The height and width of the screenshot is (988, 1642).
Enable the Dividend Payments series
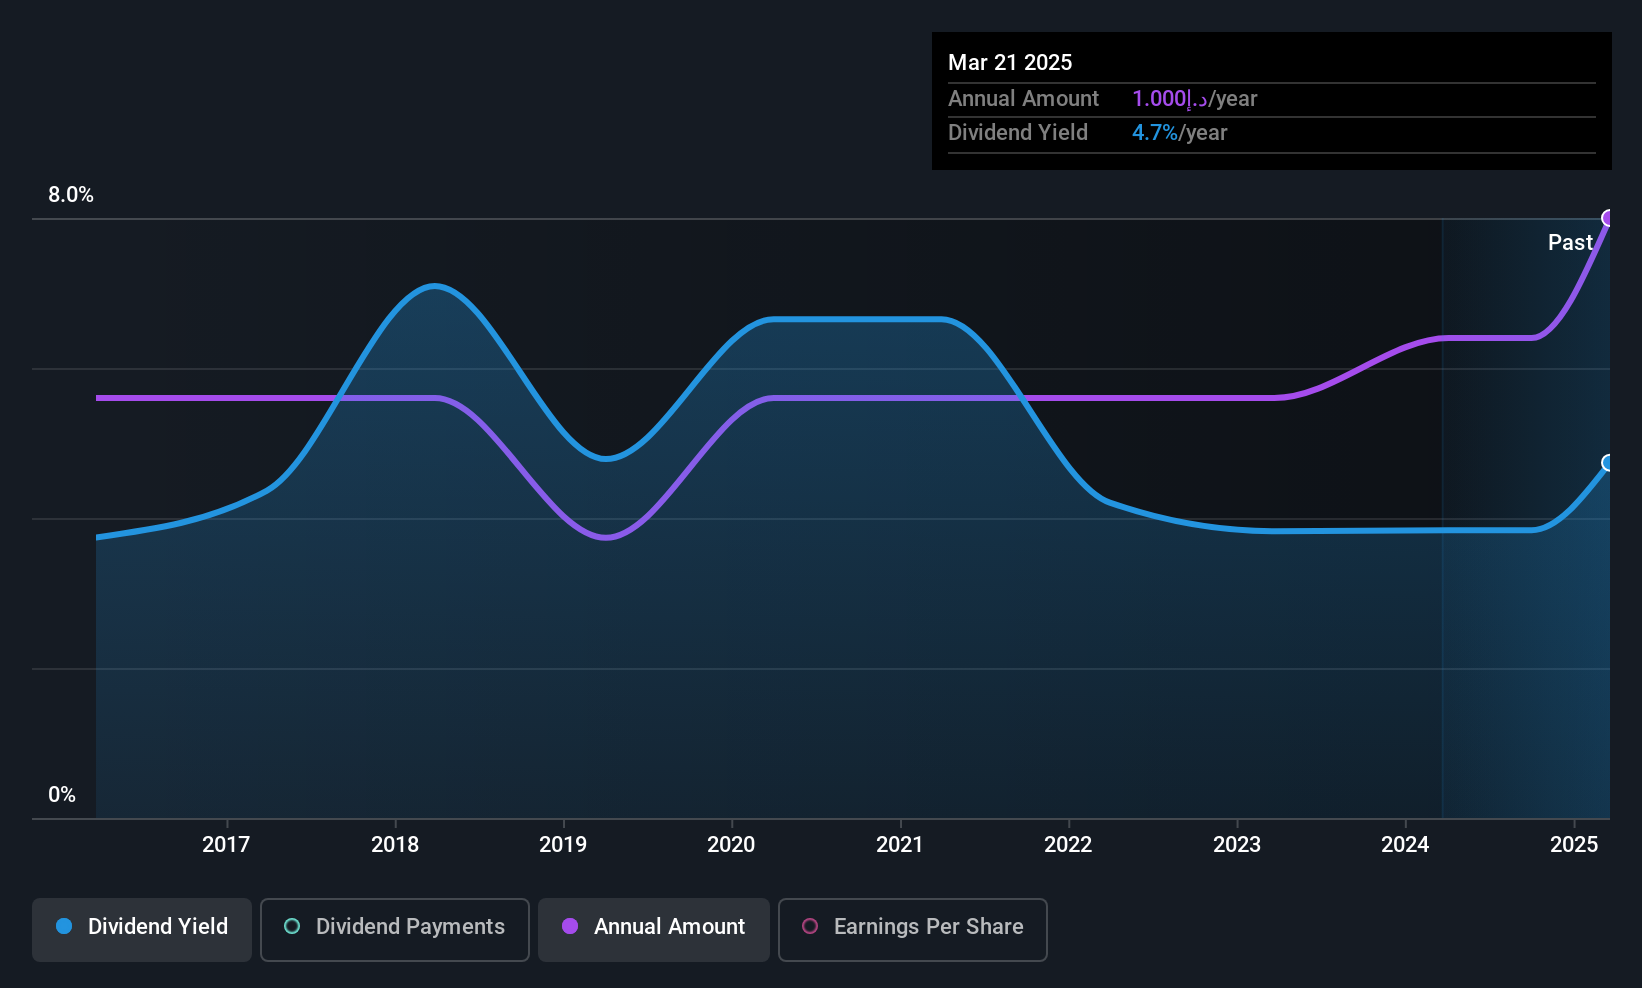click(x=395, y=930)
